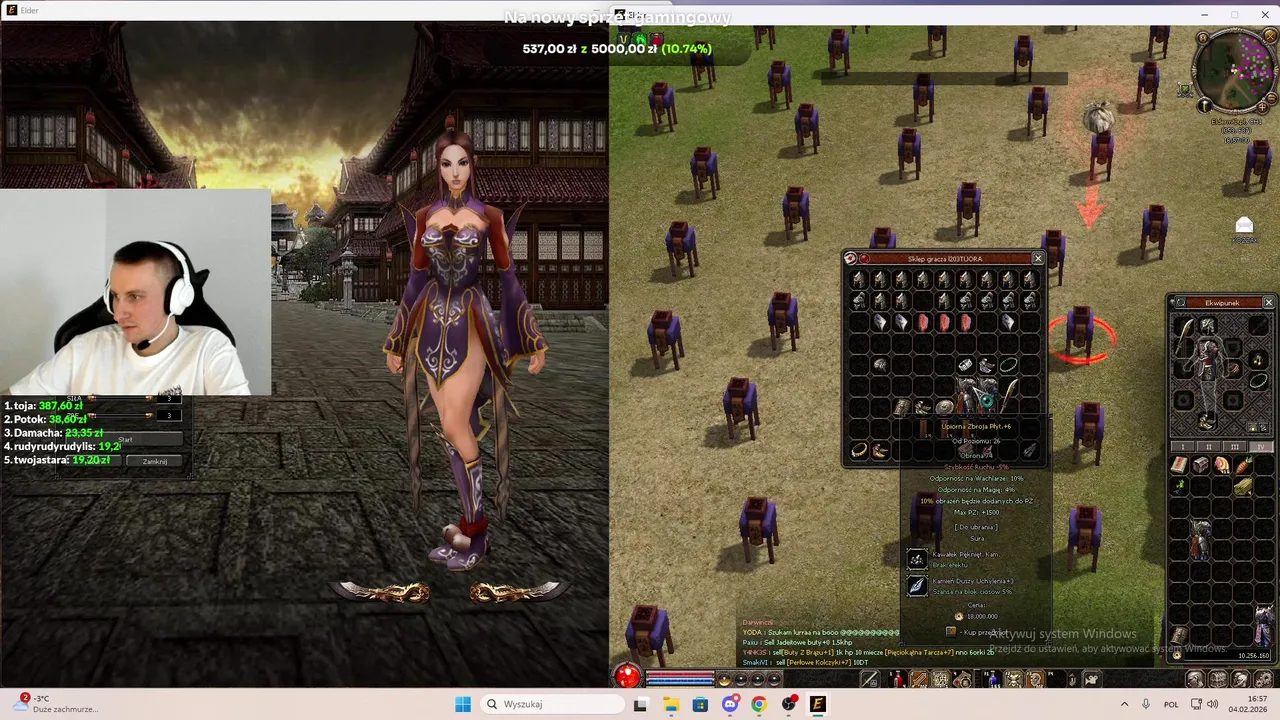Open File Explorer from the taskbar
The width and height of the screenshot is (1280, 720).
pos(670,704)
